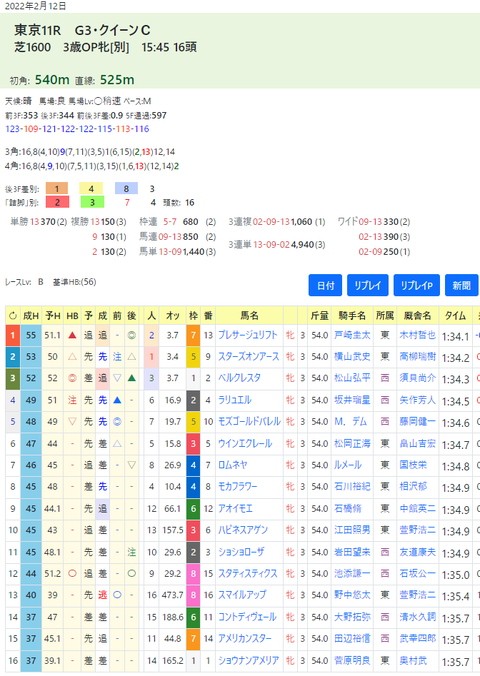Open horse link ウインエクレール
The height and width of the screenshot is (676, 480).
(x=245, y=443)
